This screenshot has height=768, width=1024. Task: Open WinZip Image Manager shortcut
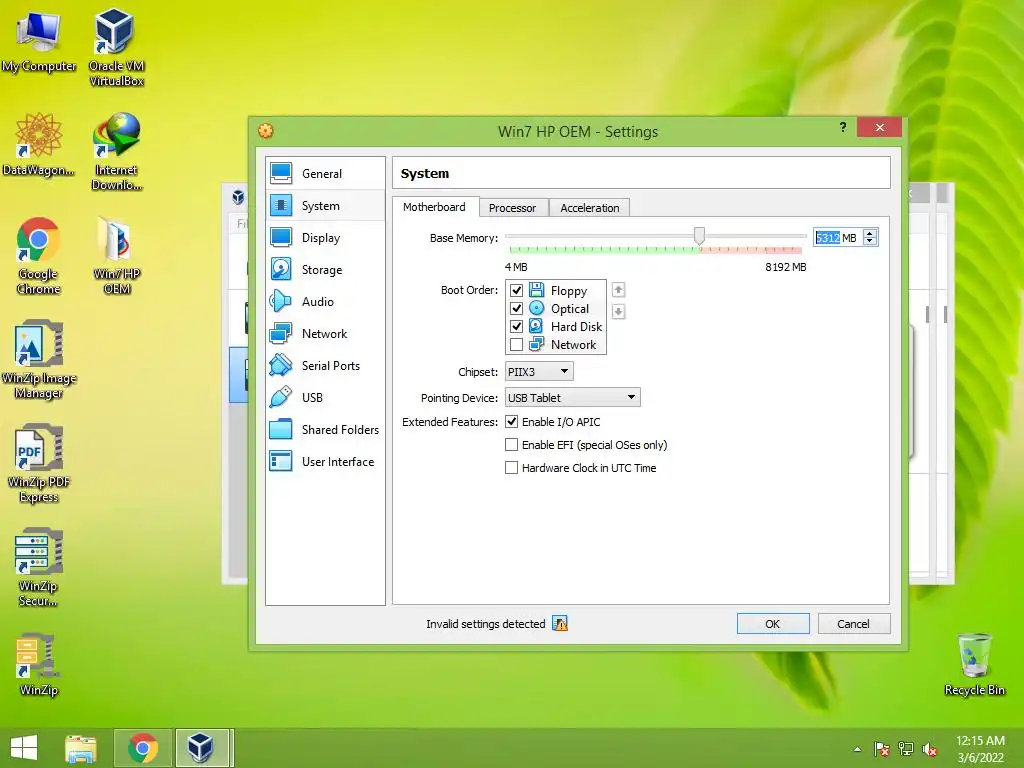[x=39, y=359]
